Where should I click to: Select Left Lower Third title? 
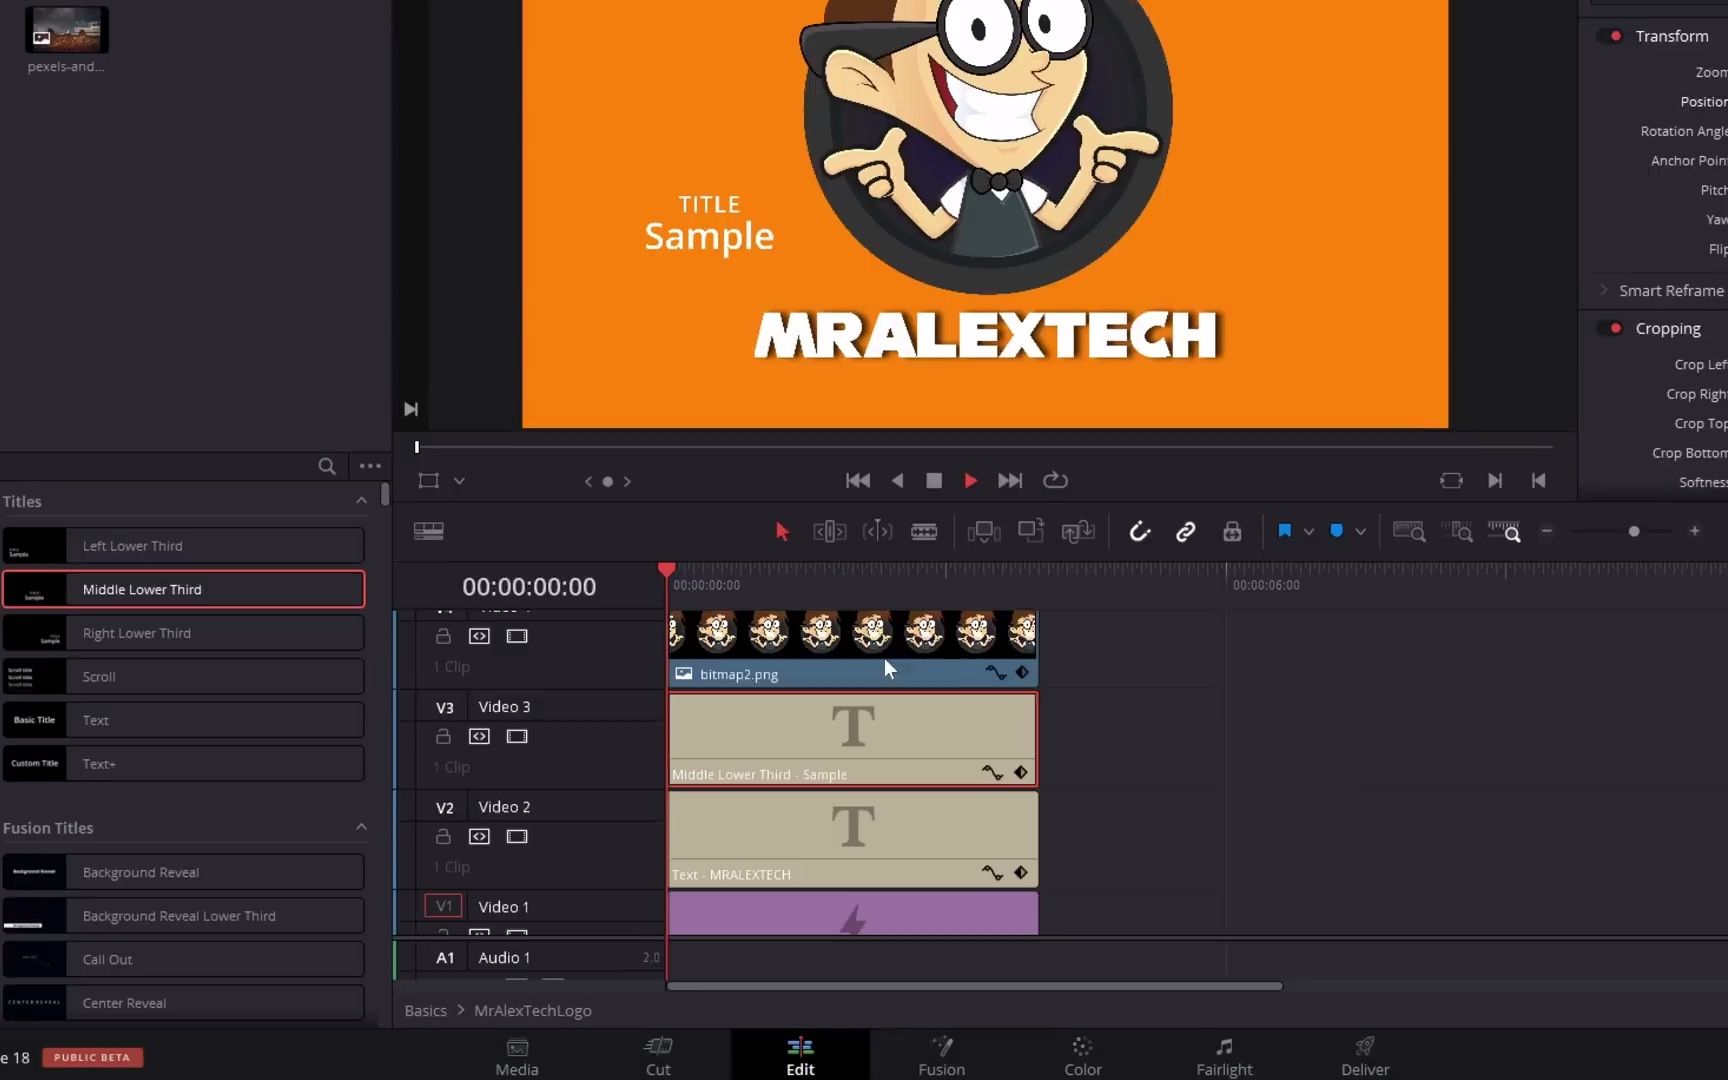183,546
